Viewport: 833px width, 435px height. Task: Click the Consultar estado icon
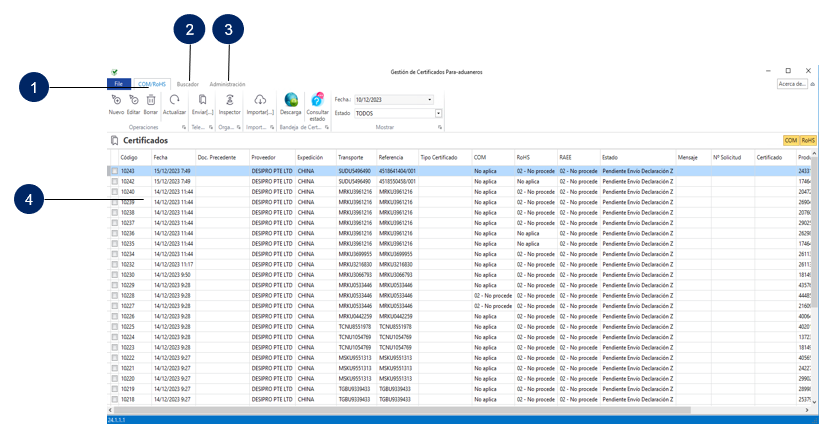tap(318, 100)
